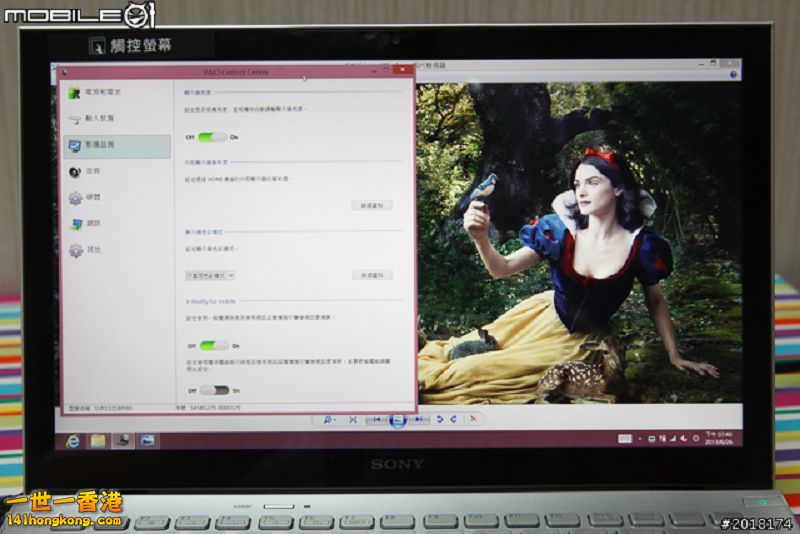
Task: Click the taskbar clock and date
Action: pos(719,438)
